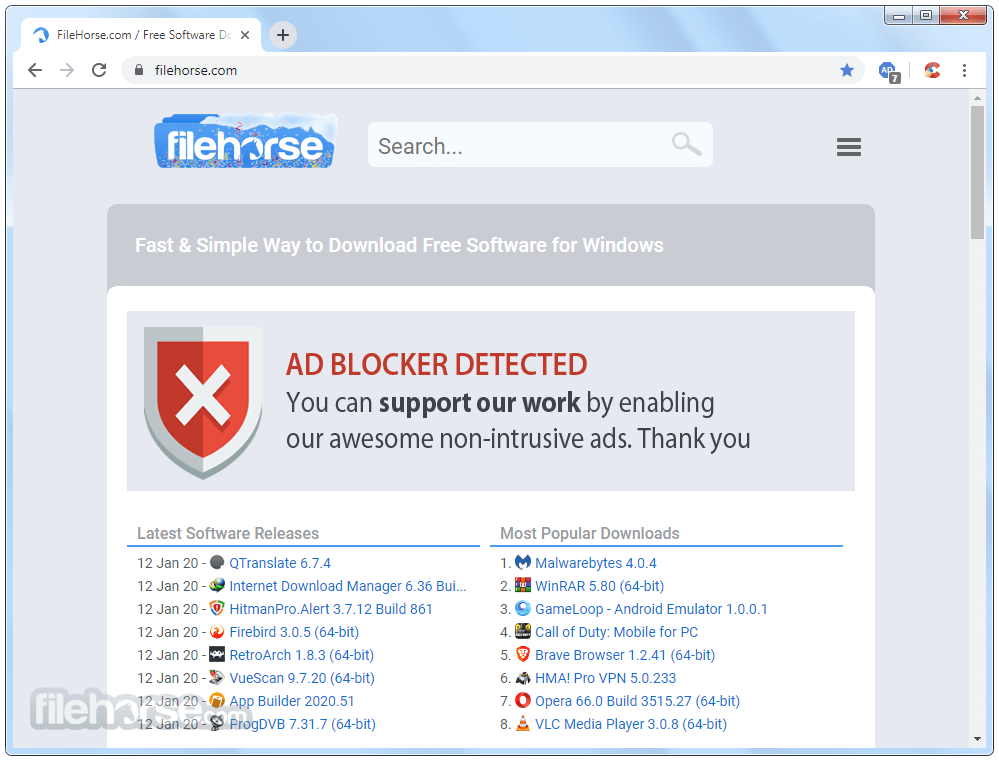999x760 pixels.
Task: Open App Builder 2020.51 link
Action: [x=292, y=701]
